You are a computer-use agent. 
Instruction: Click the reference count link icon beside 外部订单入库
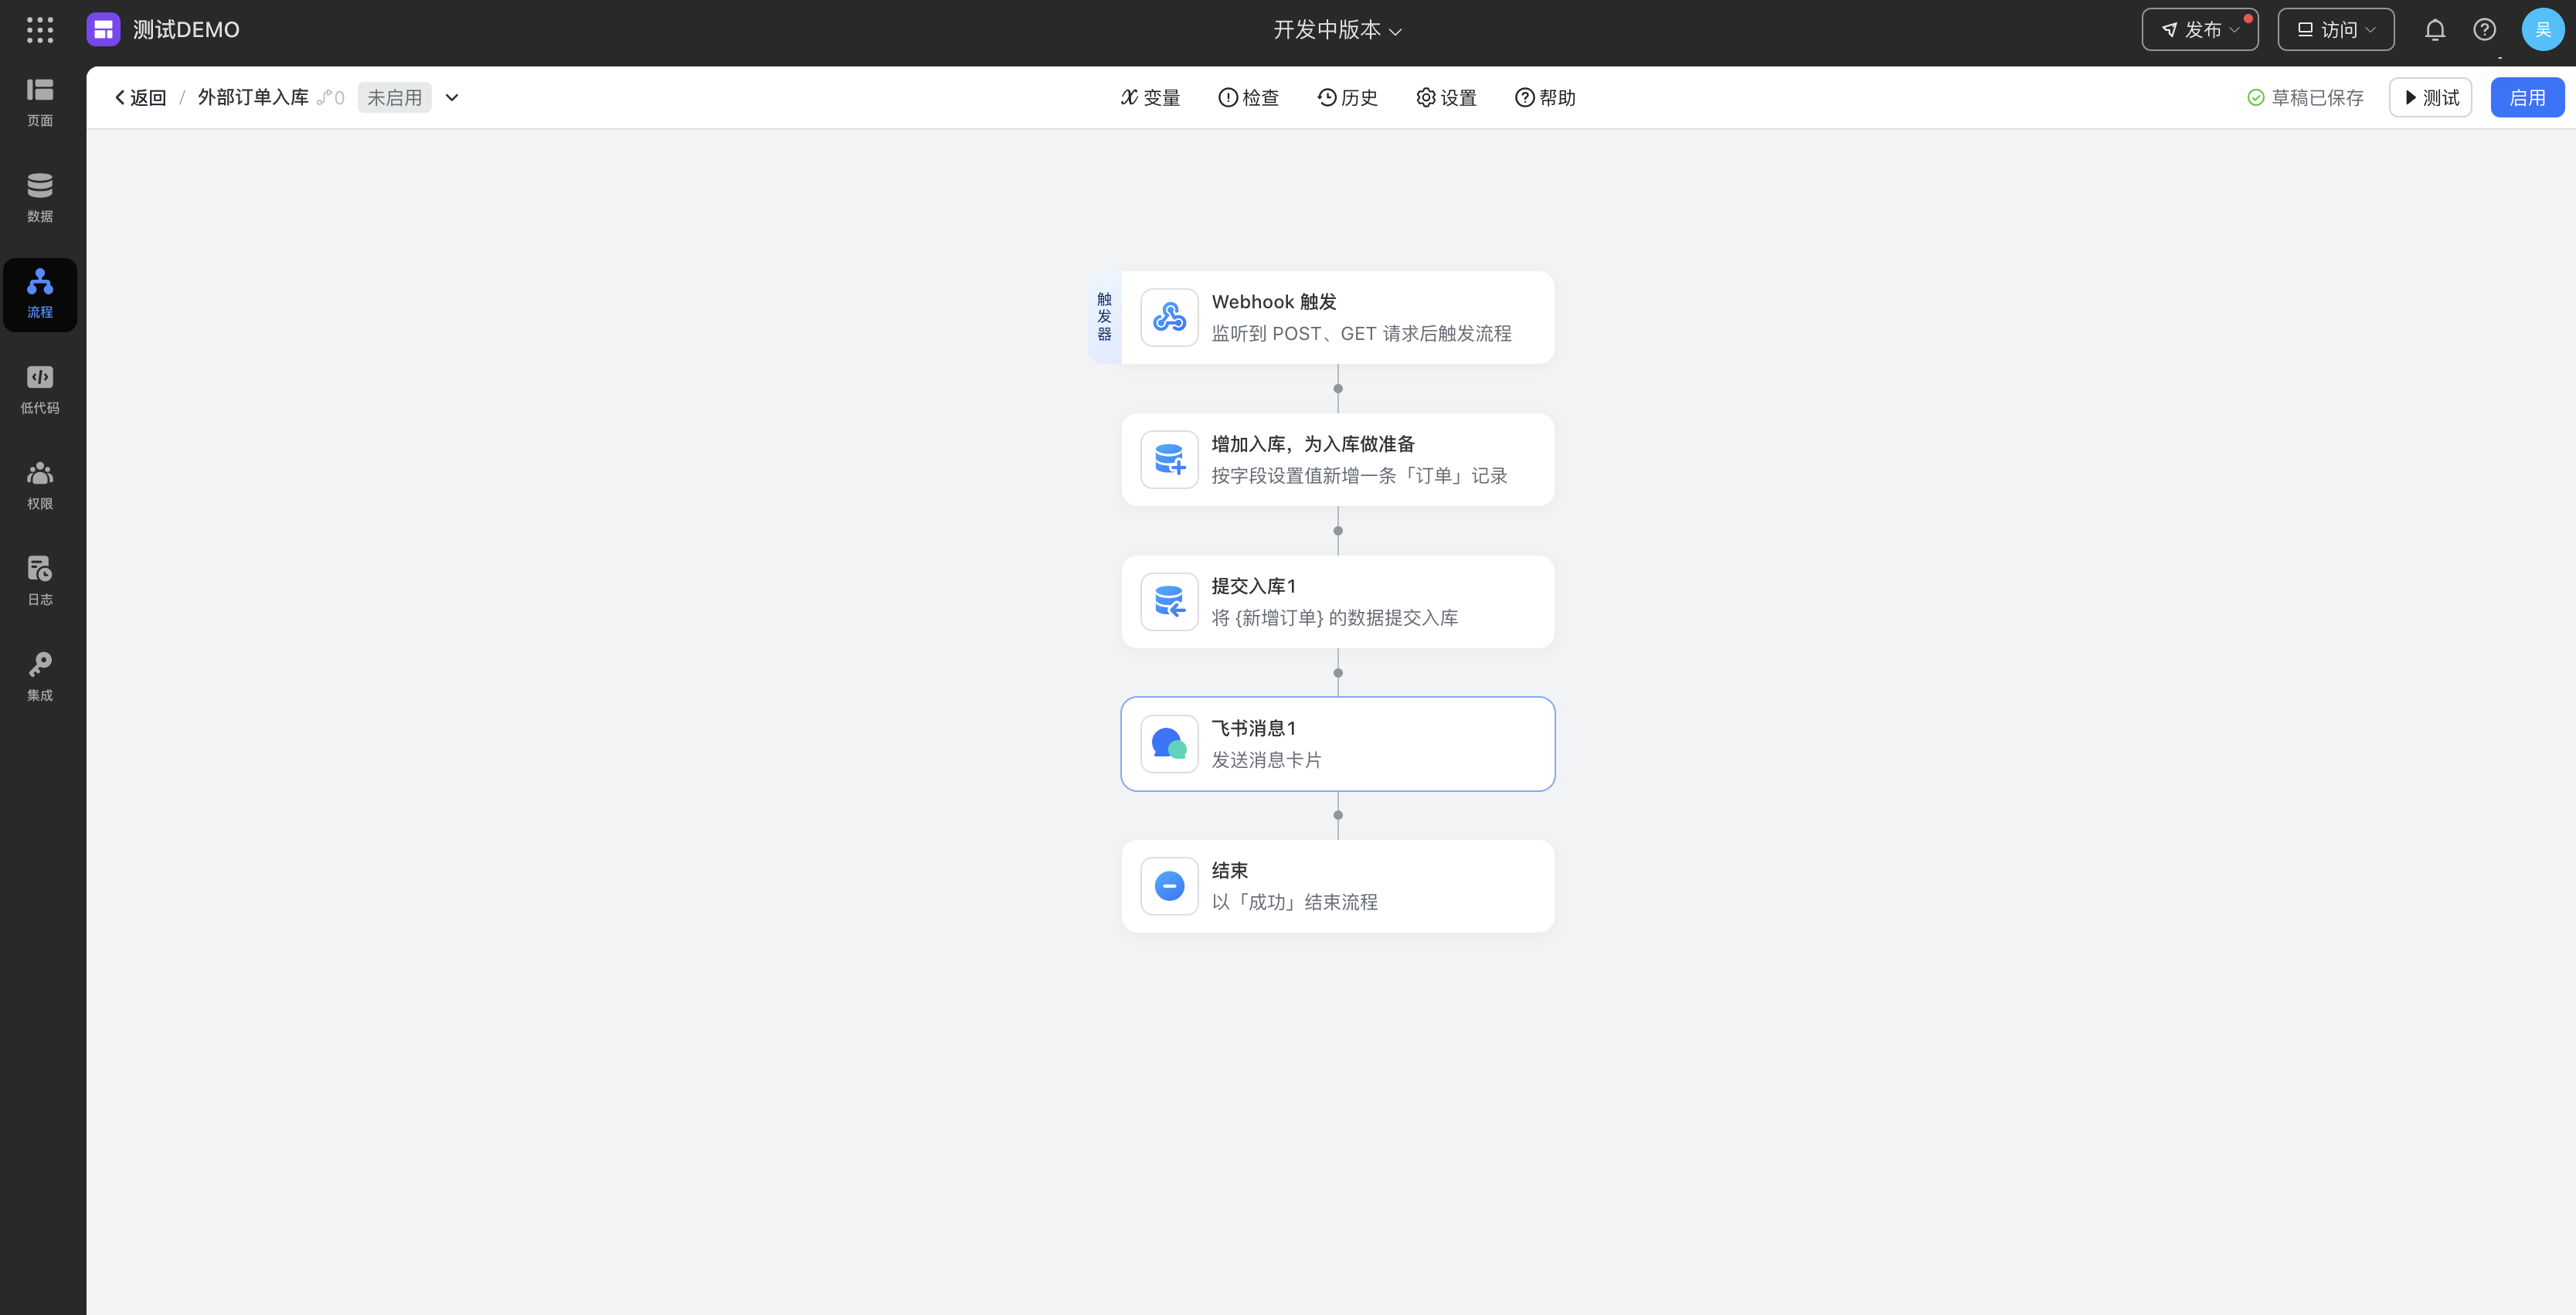click(330, 98)
